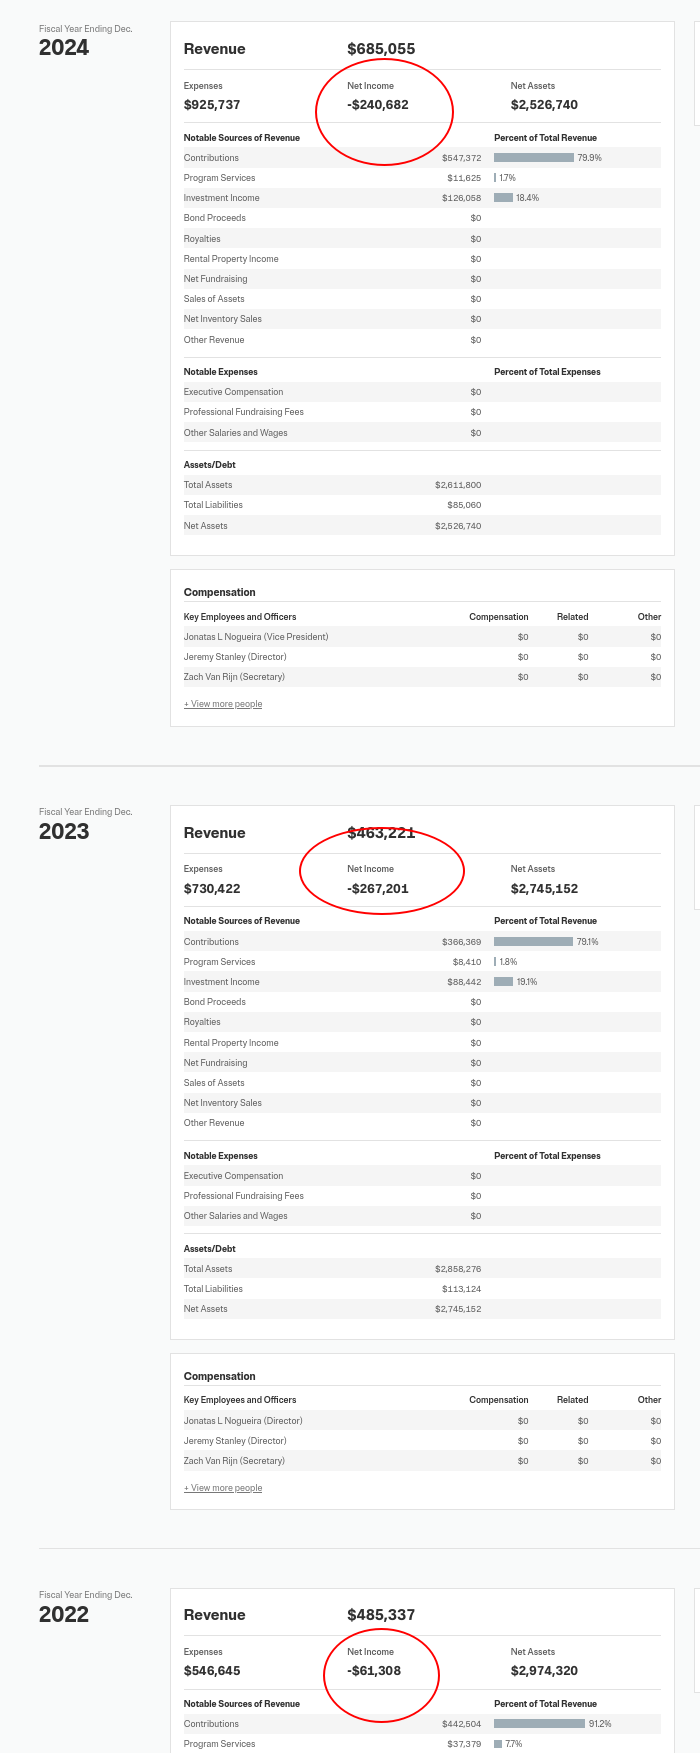
Task: Click 2023 Investment Income amount $88,442
Action: (x=464, y=982)
